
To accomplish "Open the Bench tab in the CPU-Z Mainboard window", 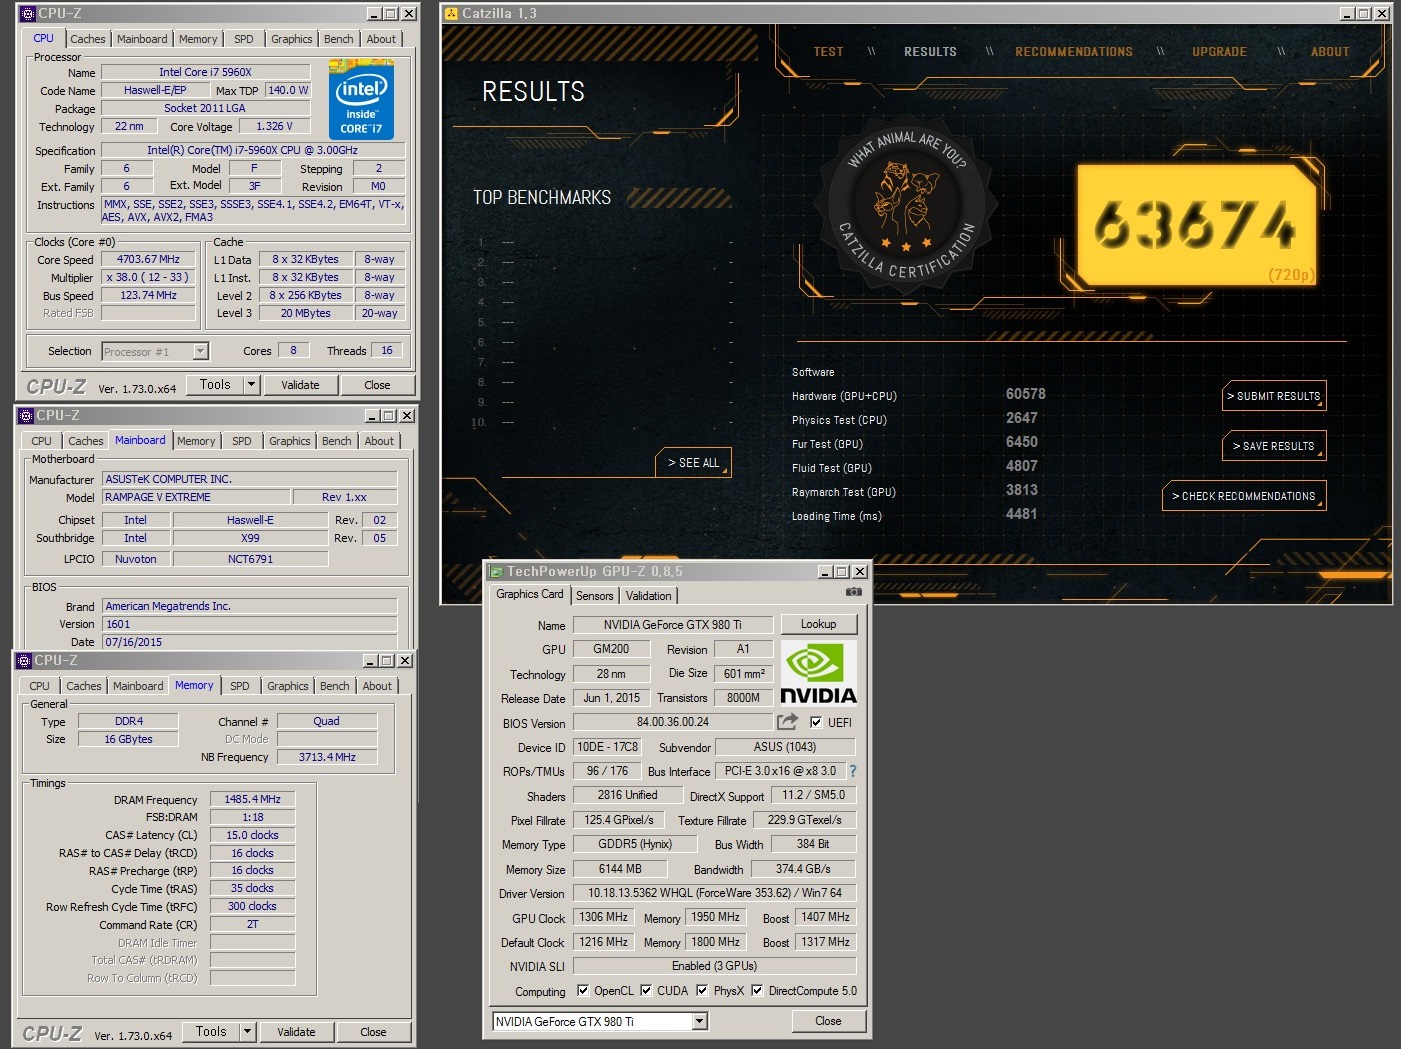I will [x=337, y=441].
